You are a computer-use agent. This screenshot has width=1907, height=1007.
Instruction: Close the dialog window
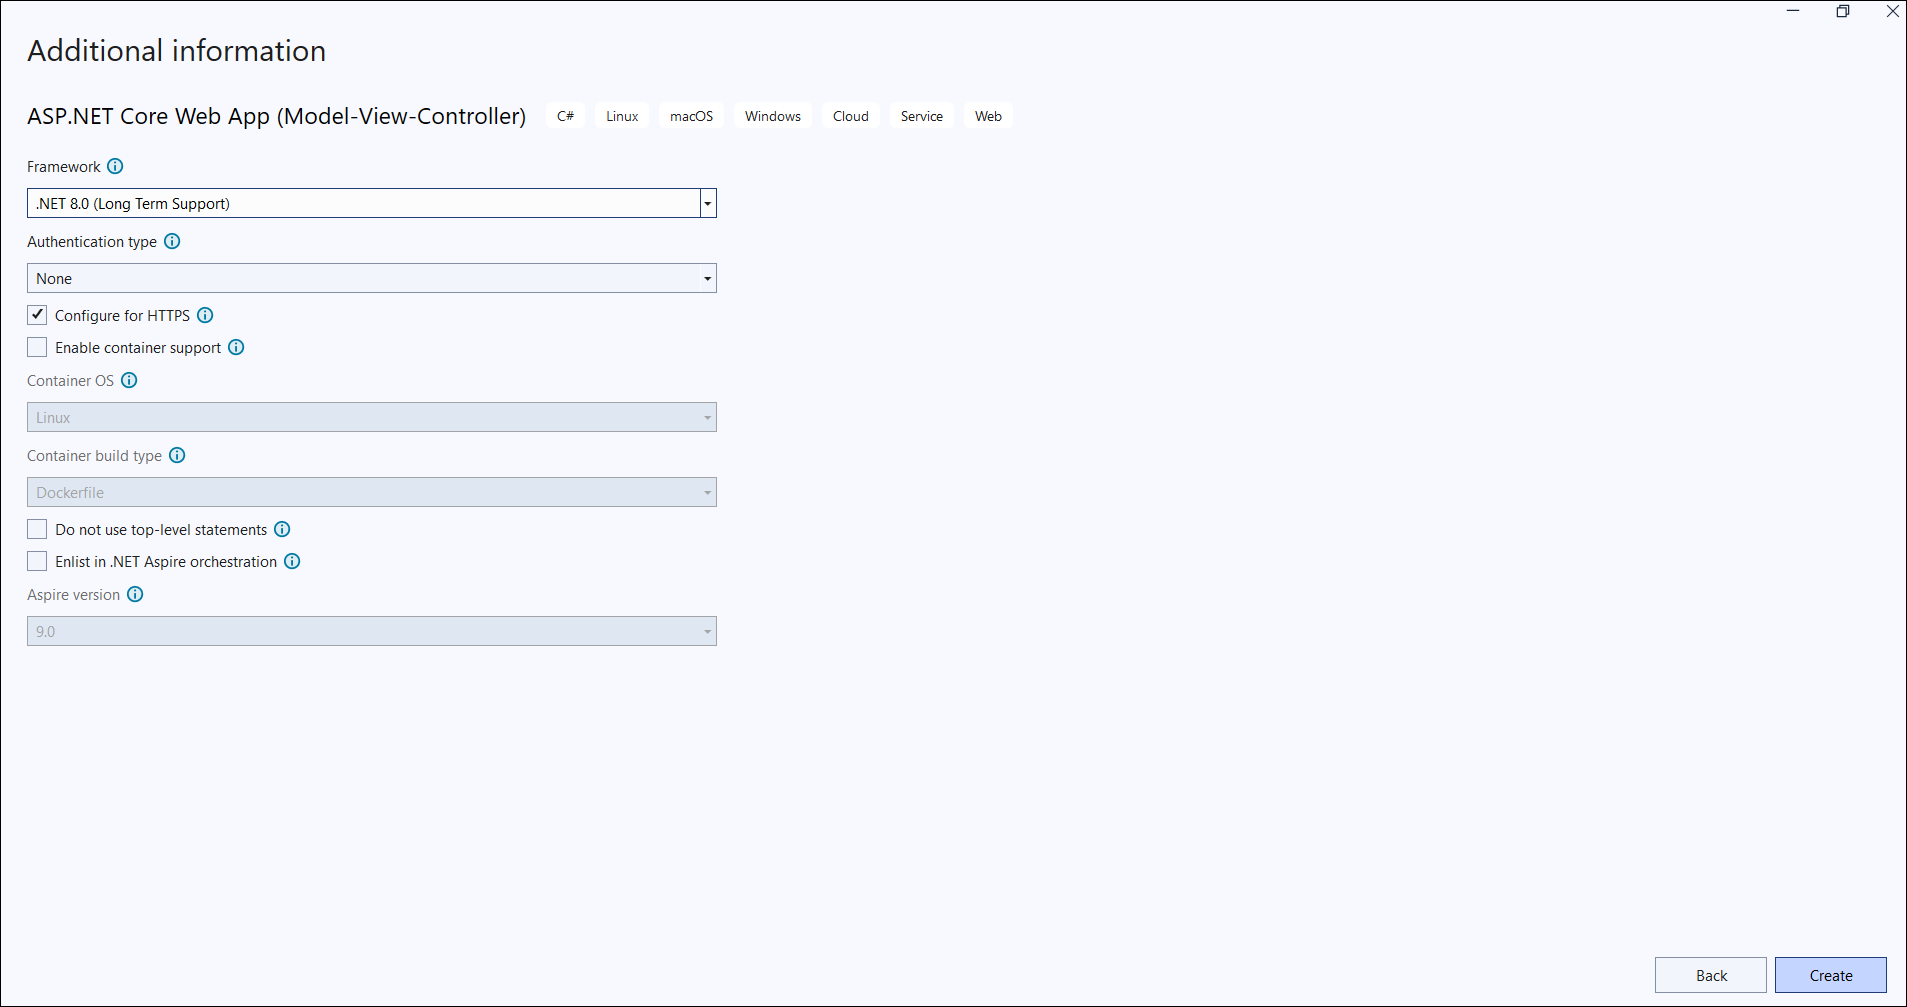click(x=1892, y=11)
